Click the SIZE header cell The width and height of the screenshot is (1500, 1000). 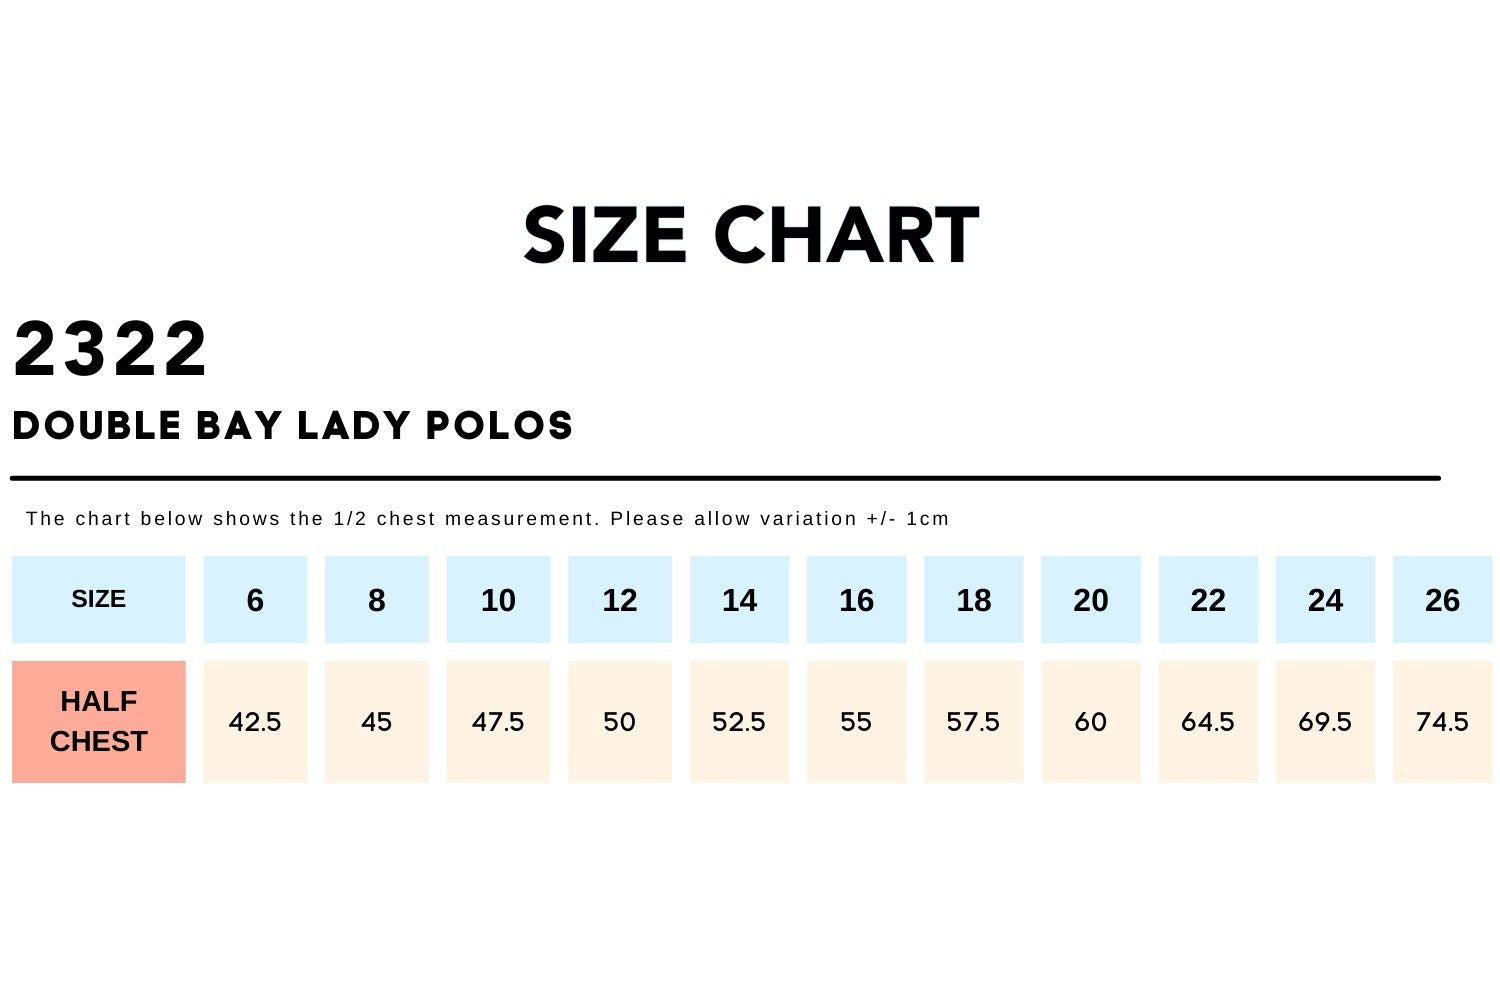(98, 599)
